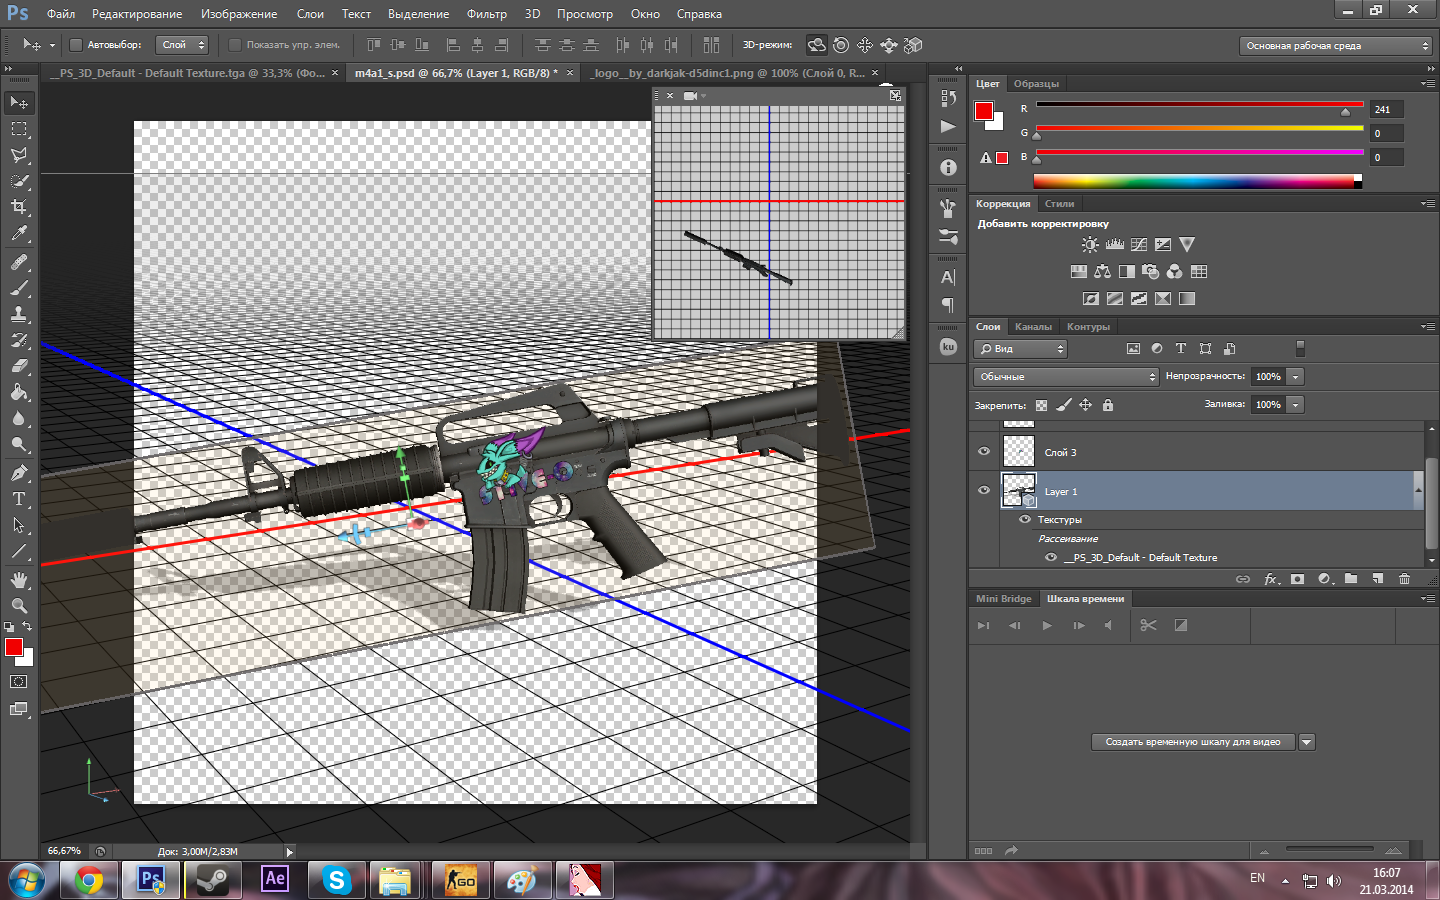Image resolution: width=1440 pixels, height=900 pixels.
Task: Select the Horizontal Type tool
Action: tap(19, 499)
